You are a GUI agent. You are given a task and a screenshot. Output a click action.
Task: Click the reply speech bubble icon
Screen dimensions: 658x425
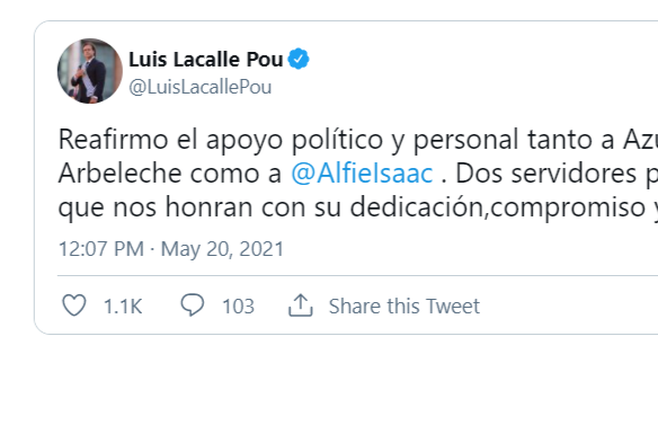coord(192,305)
